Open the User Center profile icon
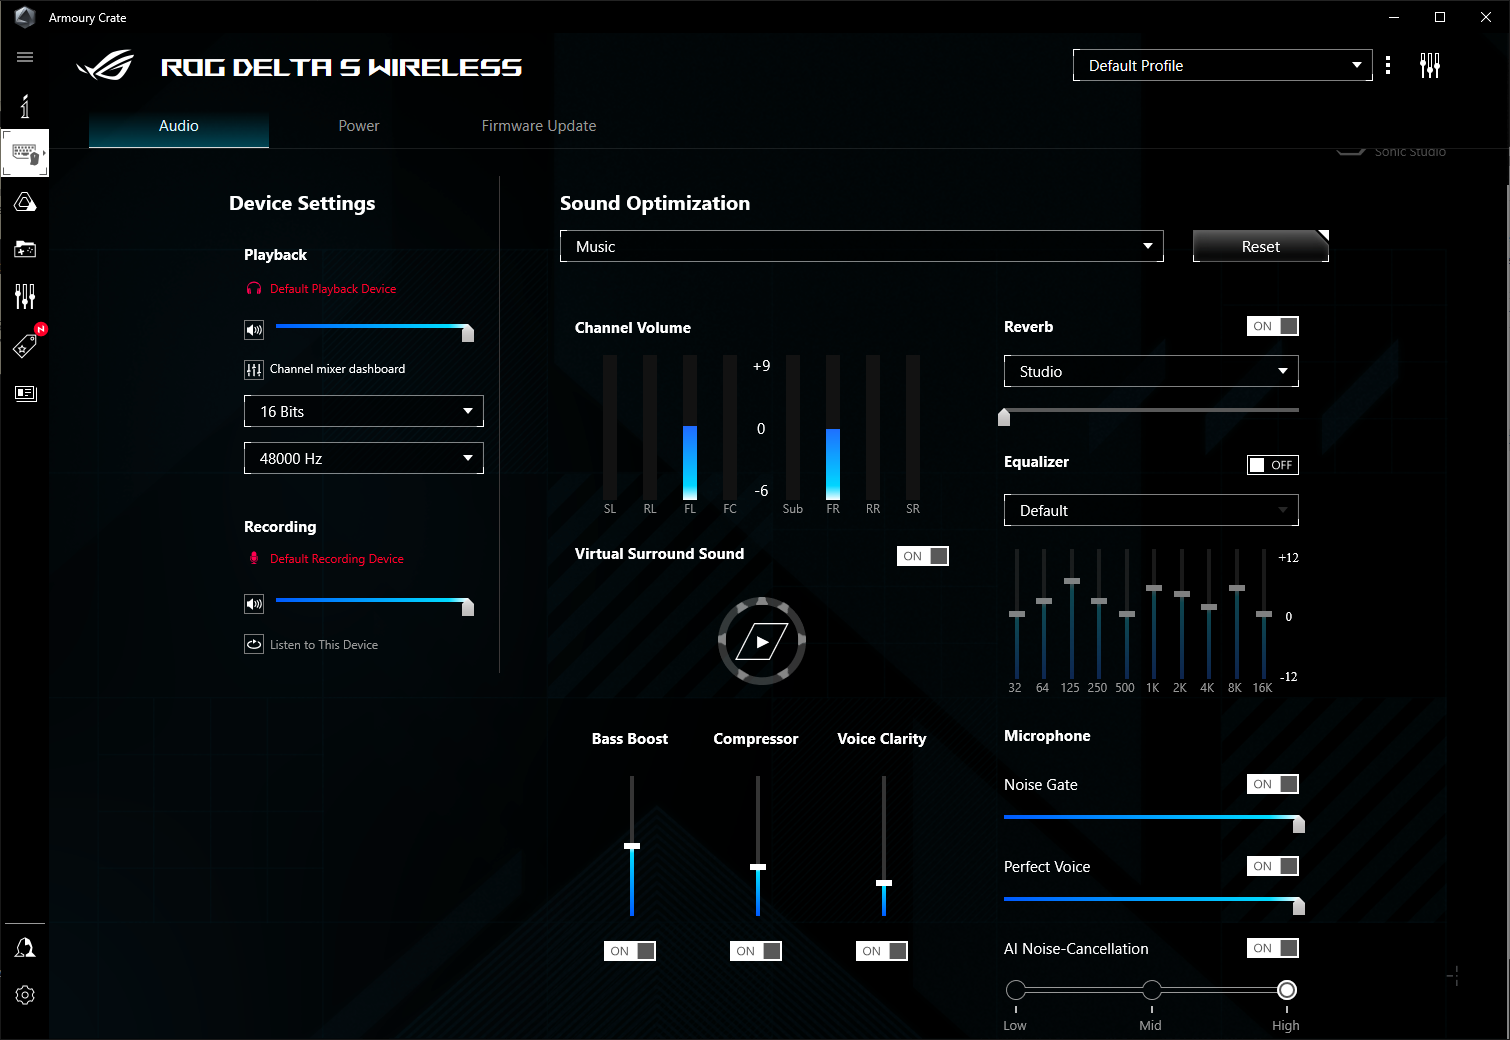Image resolution: width=1510 pixels, height=1040 pixels. point(25,947)
